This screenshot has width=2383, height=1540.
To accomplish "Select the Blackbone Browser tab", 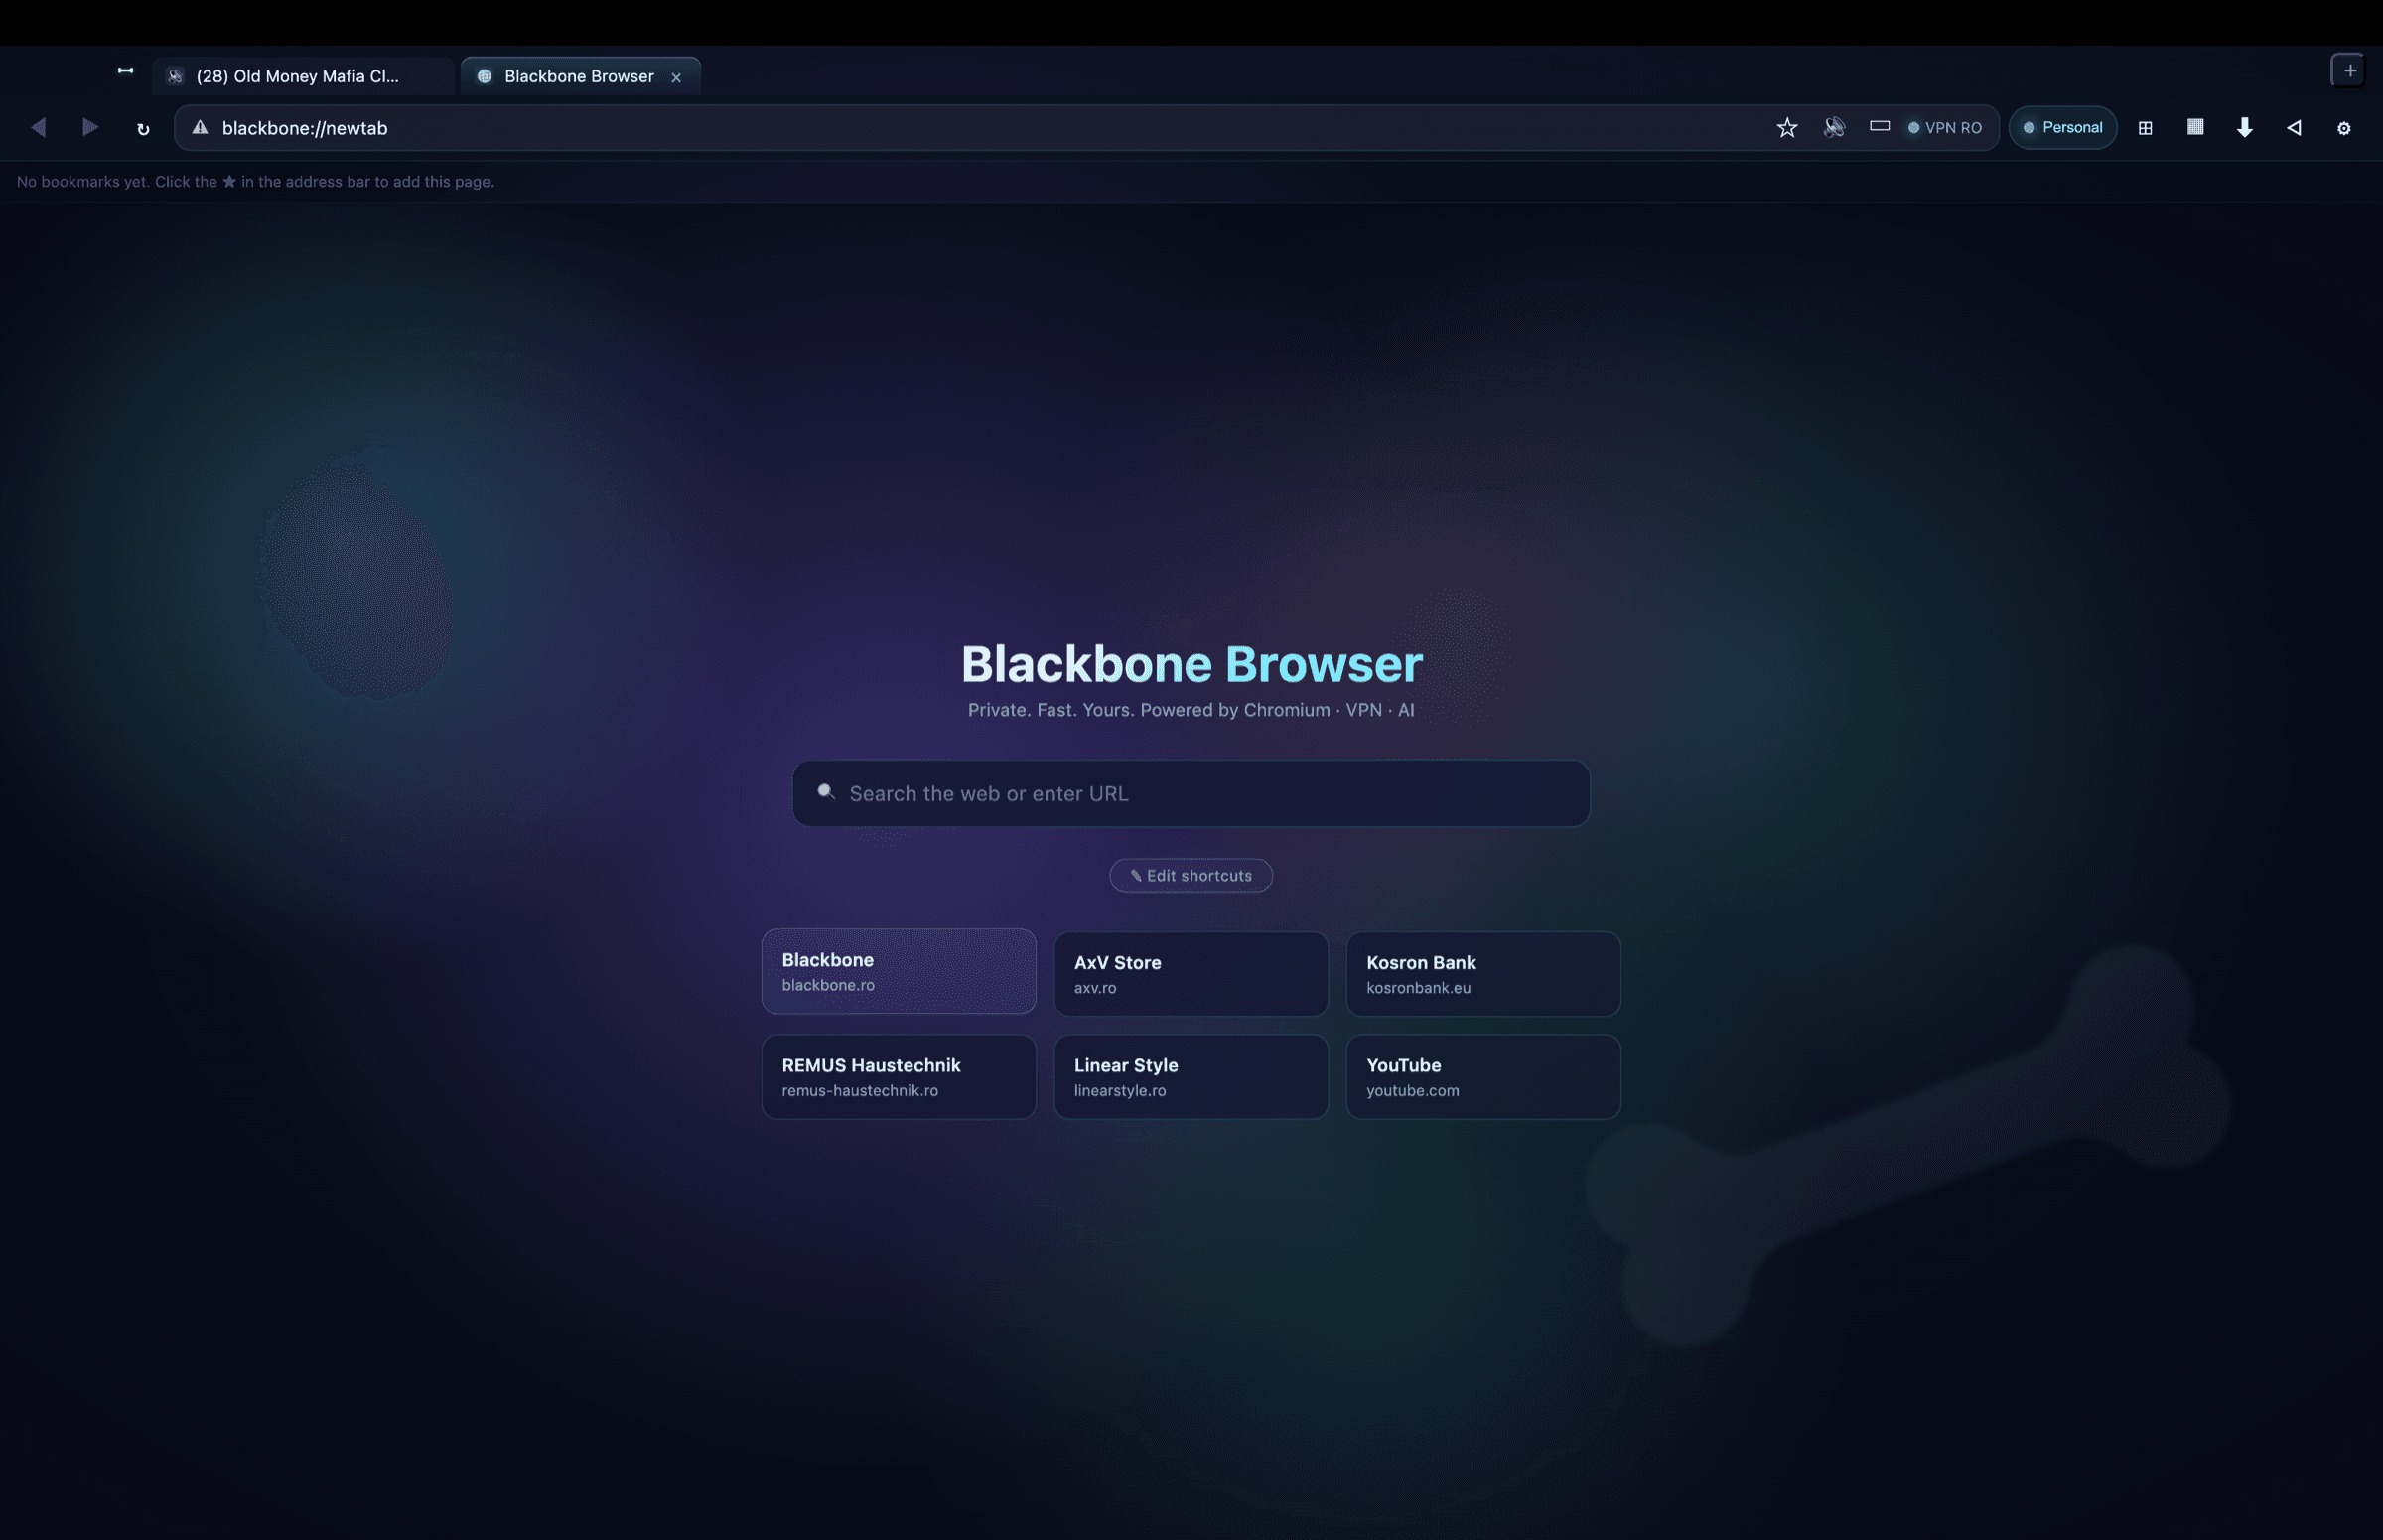I will point(580,76).
